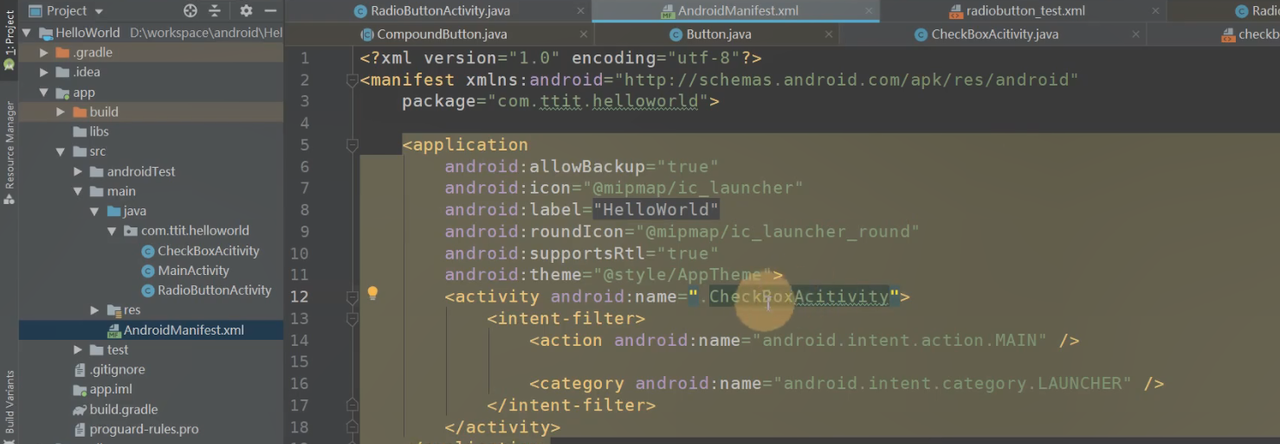Select the libs folder in tree
This screenshot has height=444, width=1280.
point(99,132)
